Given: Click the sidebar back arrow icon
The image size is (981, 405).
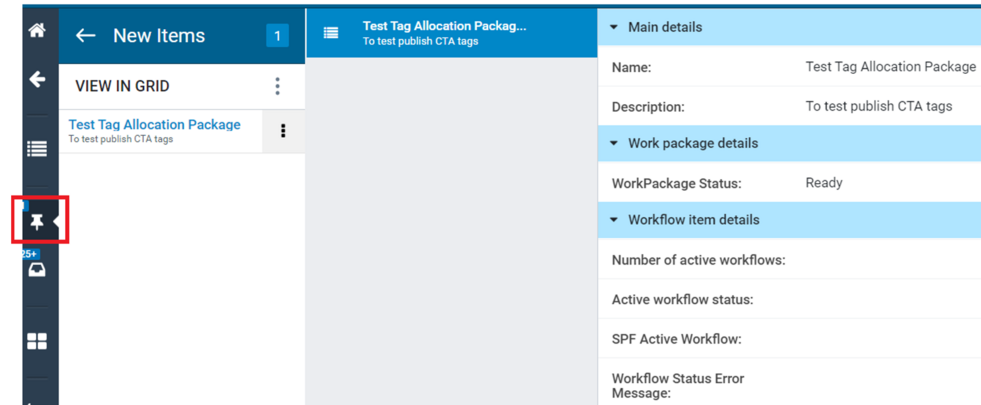Looking at the screenshot, I should 38,79.
